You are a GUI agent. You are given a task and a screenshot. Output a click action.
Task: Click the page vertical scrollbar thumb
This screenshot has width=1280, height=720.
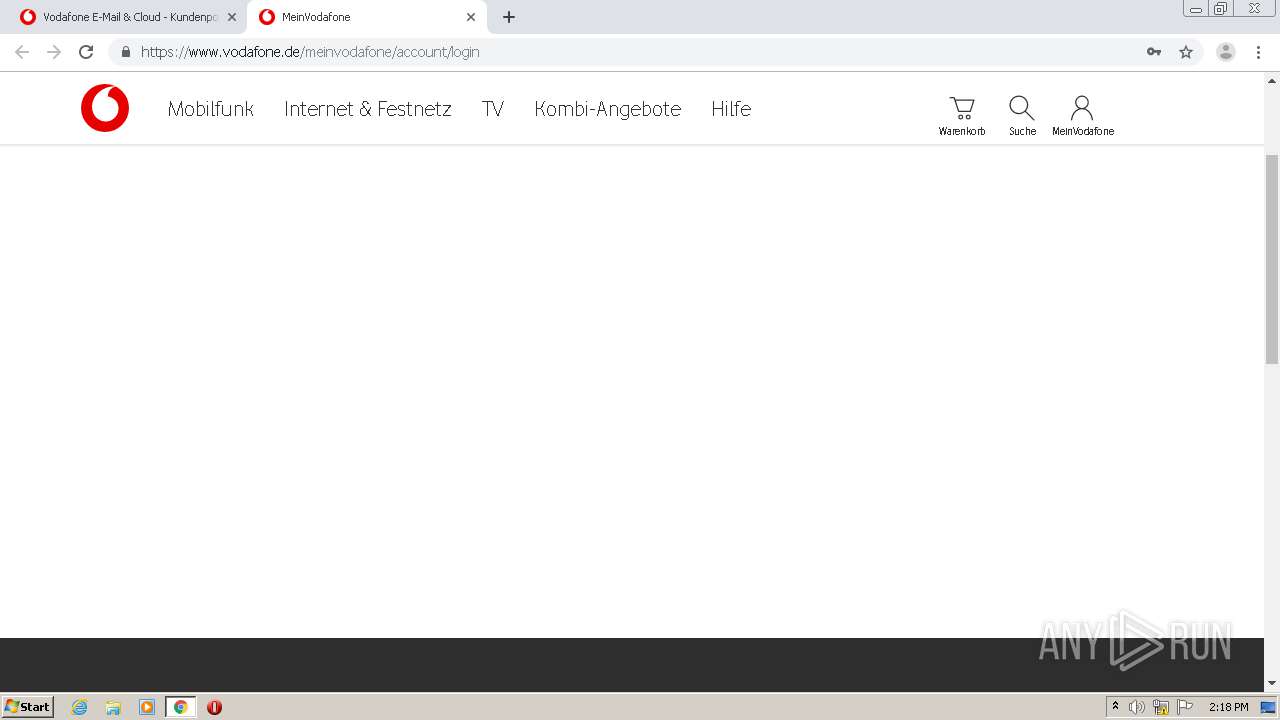pyautogui.click(x=1272, y=260)
